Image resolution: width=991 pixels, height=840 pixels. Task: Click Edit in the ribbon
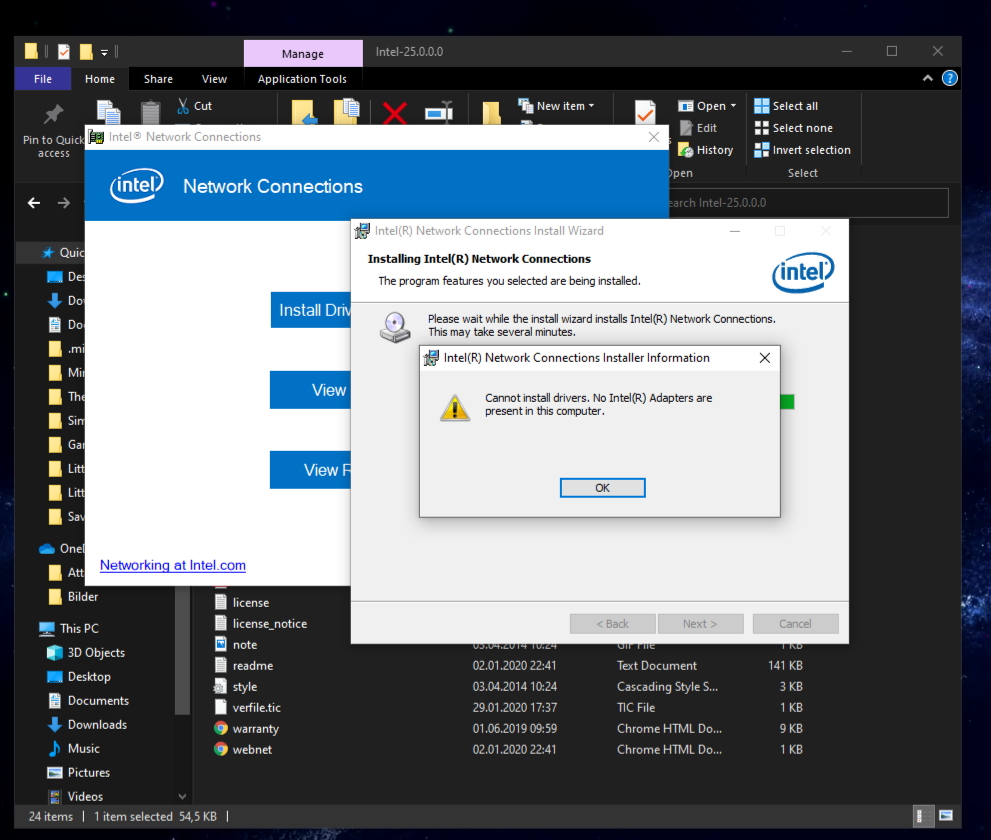[698, 128]
